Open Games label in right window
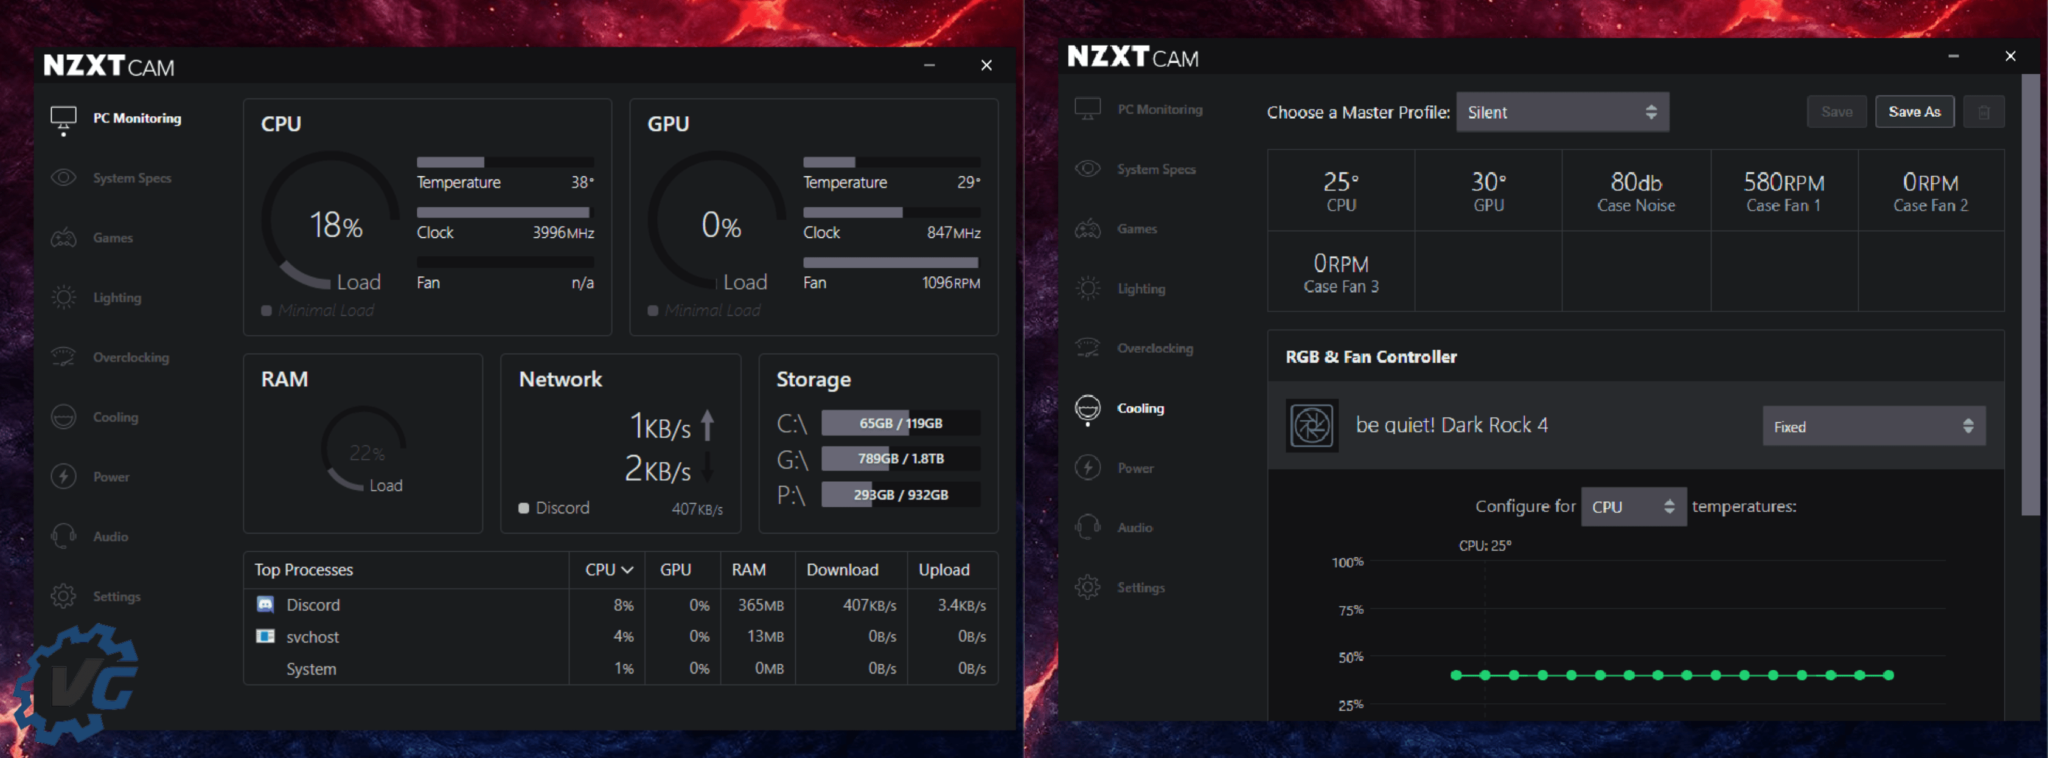Screen dimensions: 2048x758 (1137, 229)
